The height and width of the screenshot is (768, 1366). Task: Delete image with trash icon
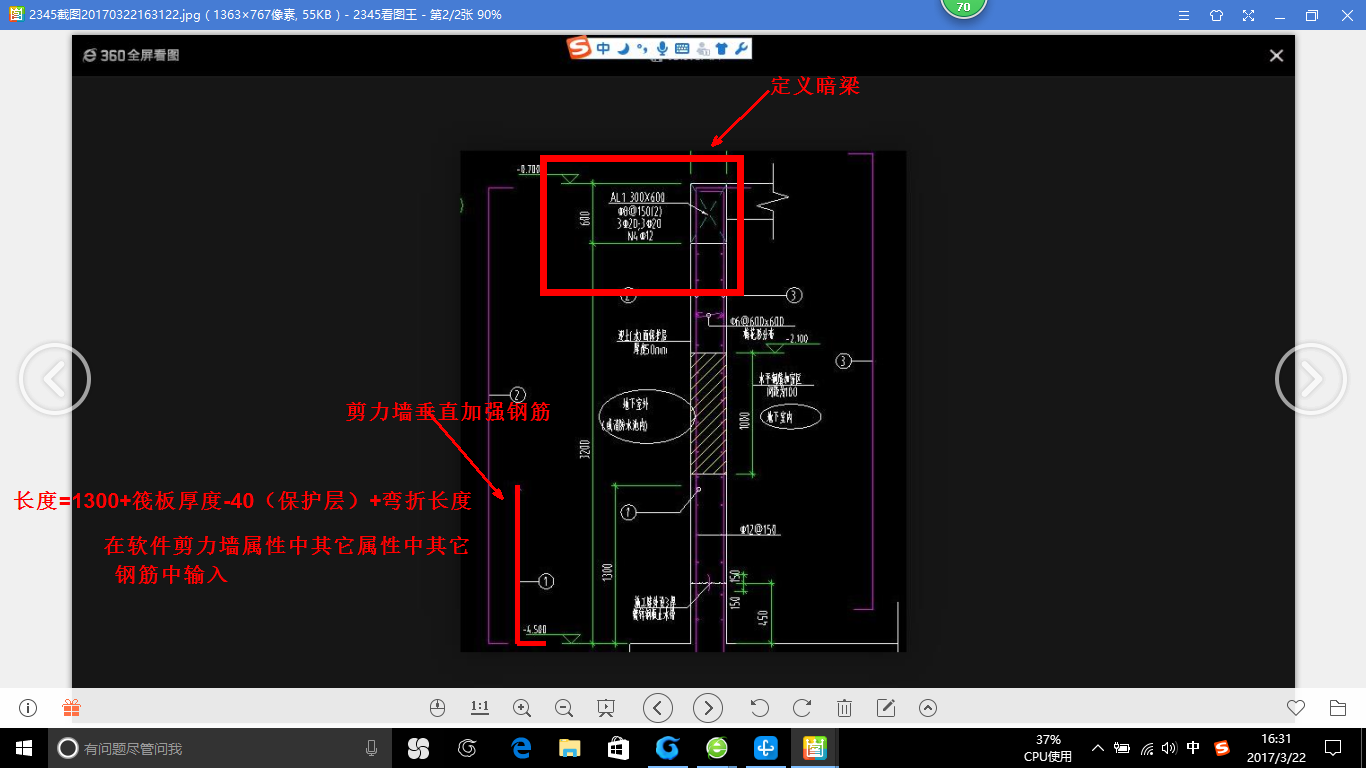pos(844,708)
